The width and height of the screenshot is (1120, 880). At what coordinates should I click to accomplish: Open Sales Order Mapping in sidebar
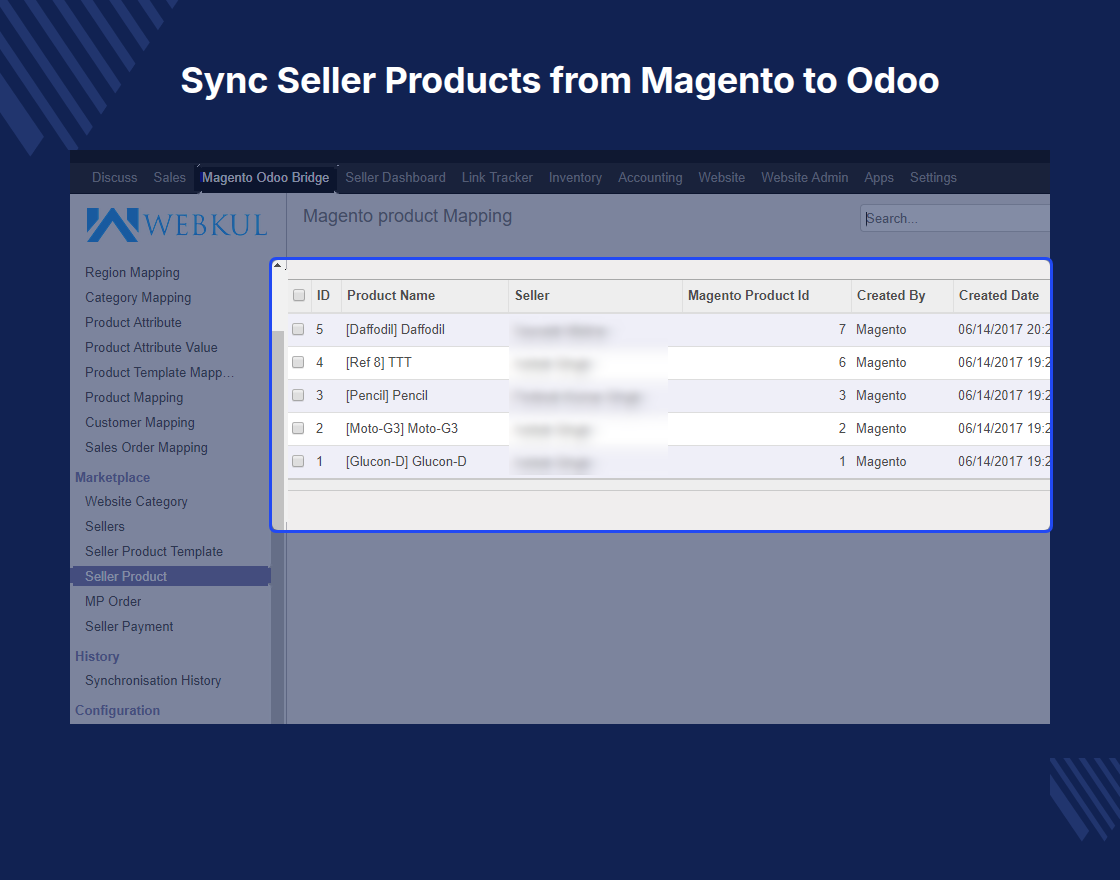tap(146, 447)
